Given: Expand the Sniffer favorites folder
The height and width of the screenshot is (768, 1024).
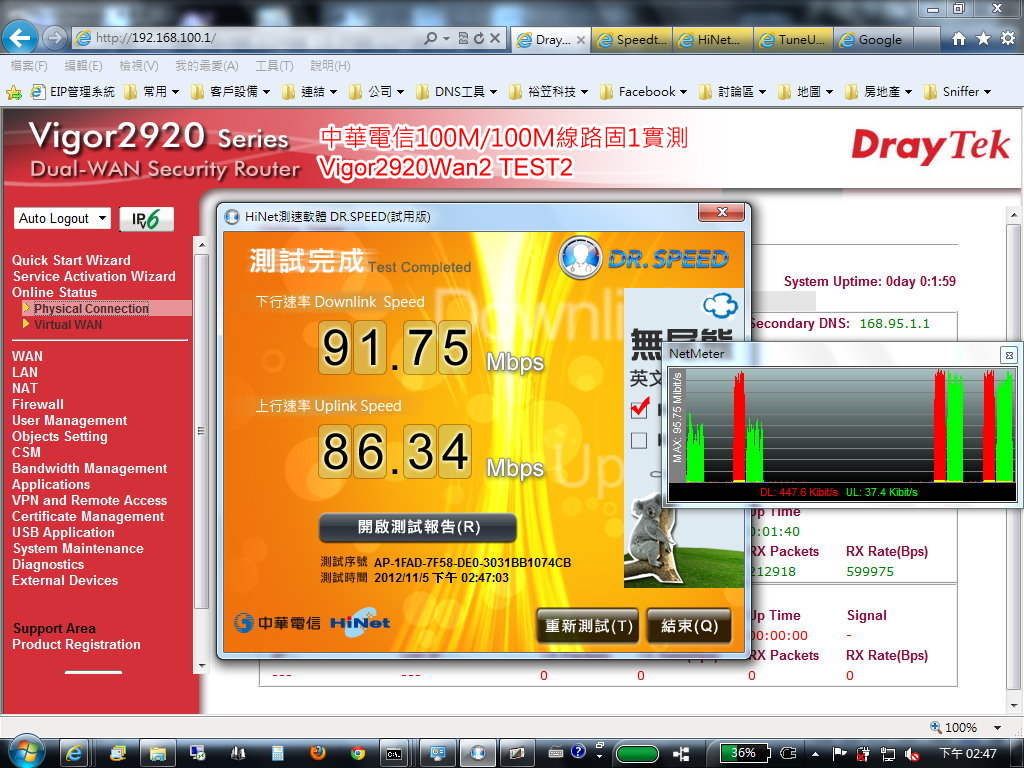Looking at the screenshot, I should coord(957,92).
